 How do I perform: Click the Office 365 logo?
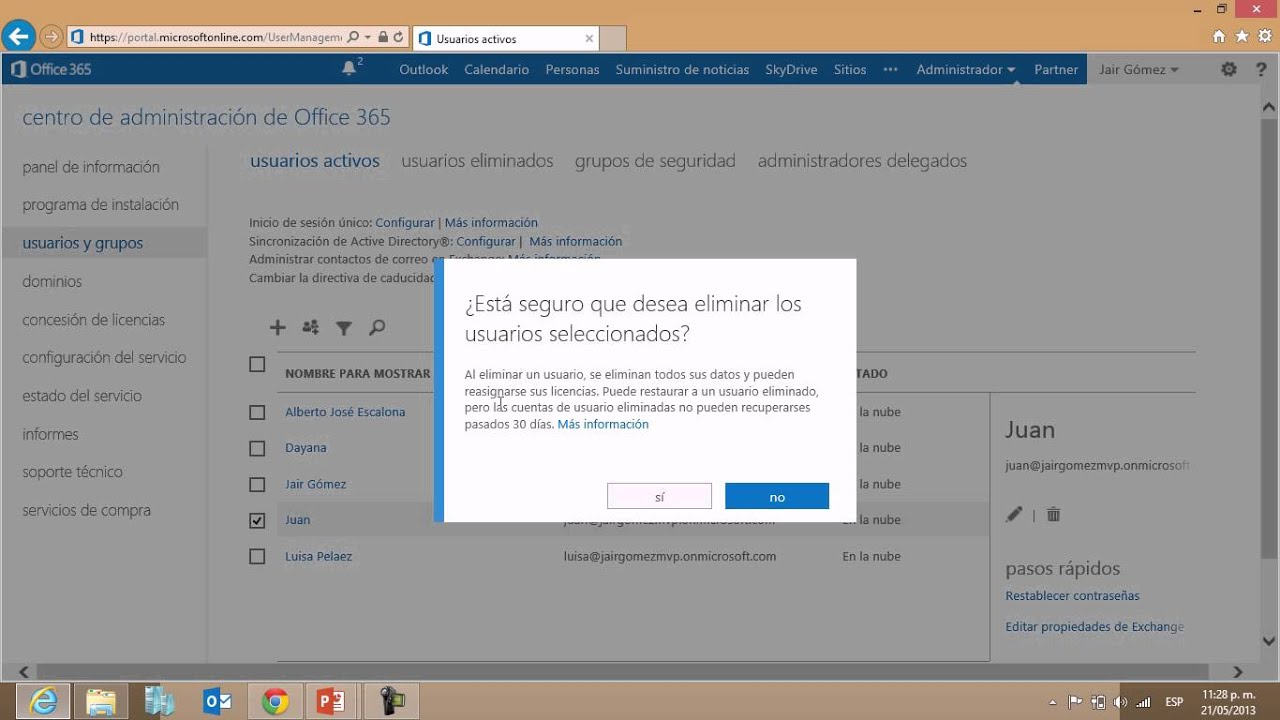[51, 69]
